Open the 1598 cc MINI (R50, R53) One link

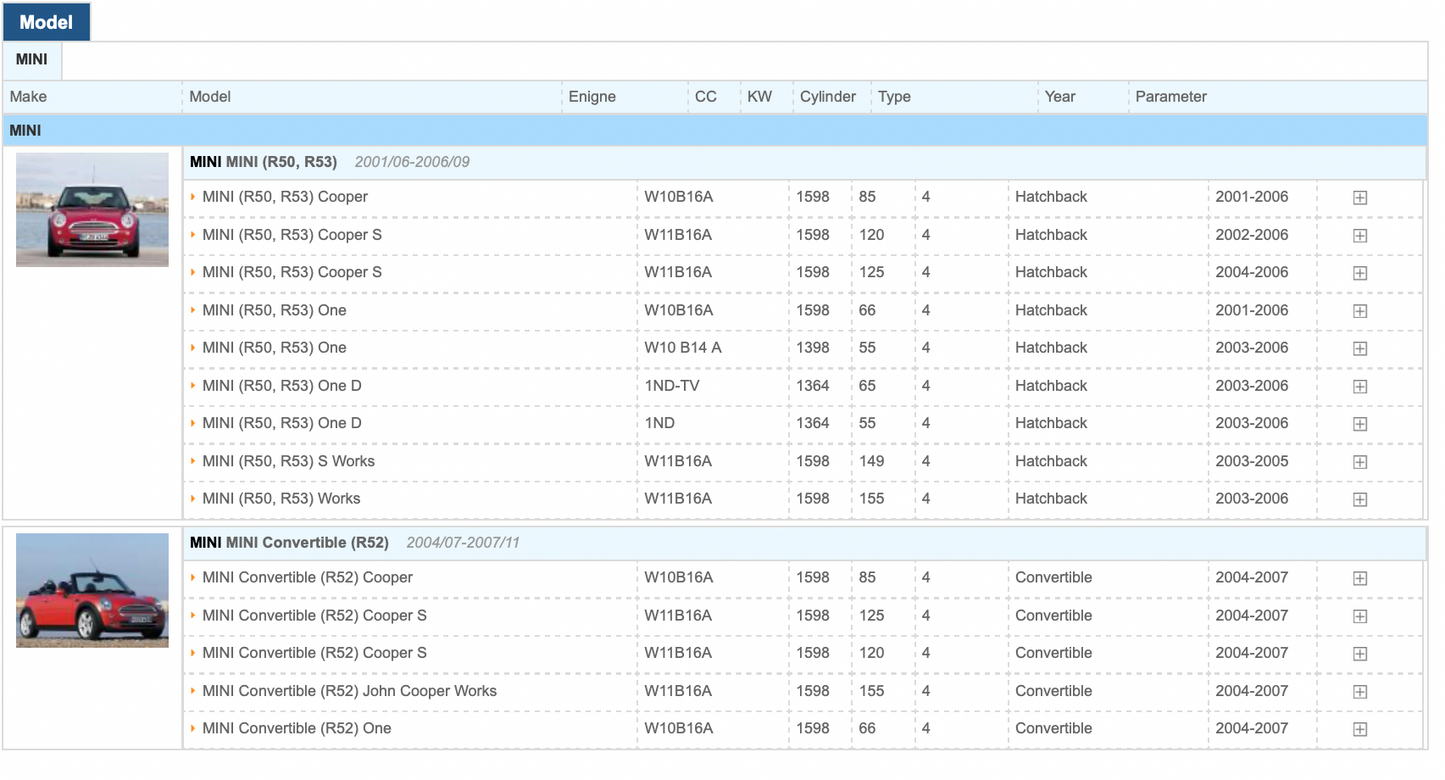click(x=274, y=310)
